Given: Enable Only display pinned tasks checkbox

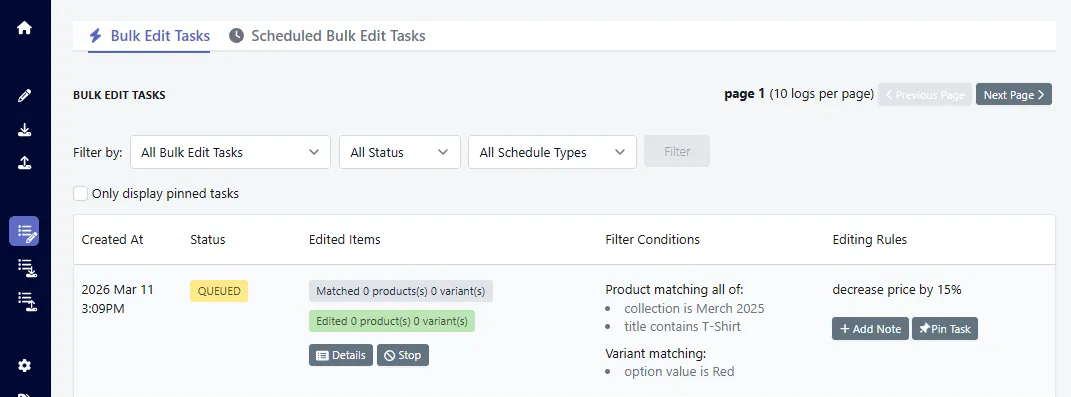Looking at the screenshot, I should [x=81, y=193].
